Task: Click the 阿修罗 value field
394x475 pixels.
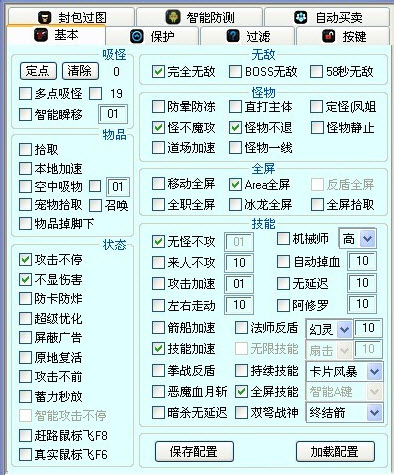Action: [x=362, y=304]
